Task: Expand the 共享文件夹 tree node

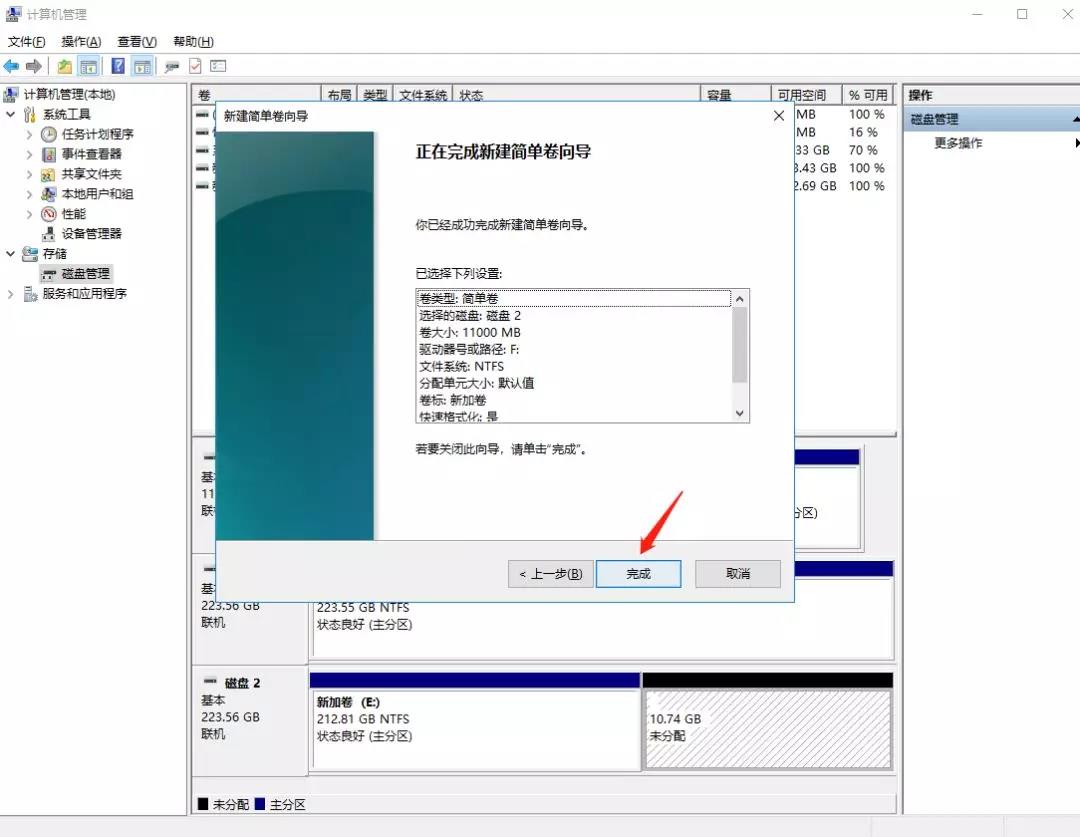Action: 28,174
